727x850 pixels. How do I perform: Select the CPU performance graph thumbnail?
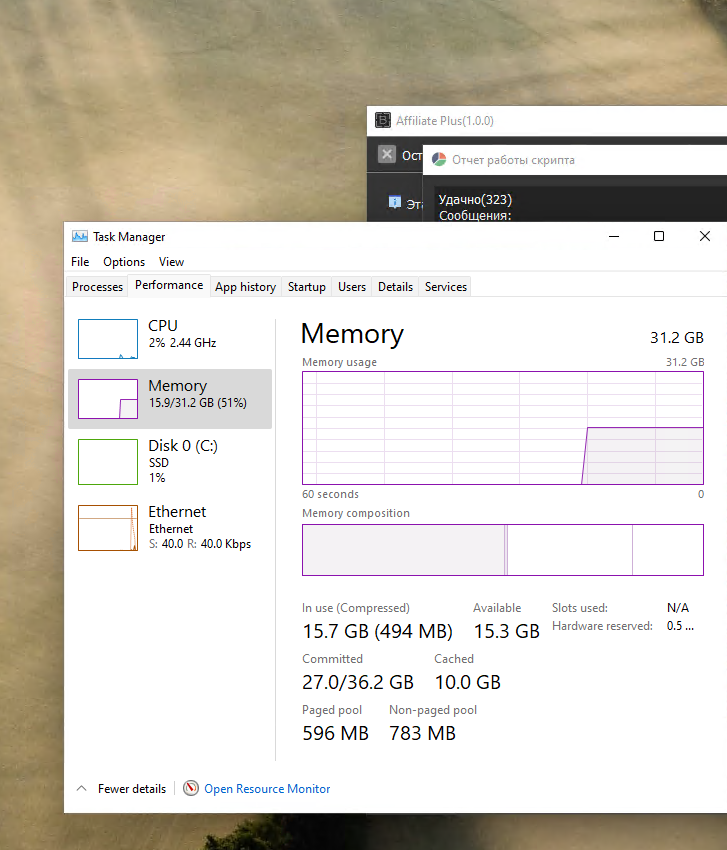coord(108,339)
